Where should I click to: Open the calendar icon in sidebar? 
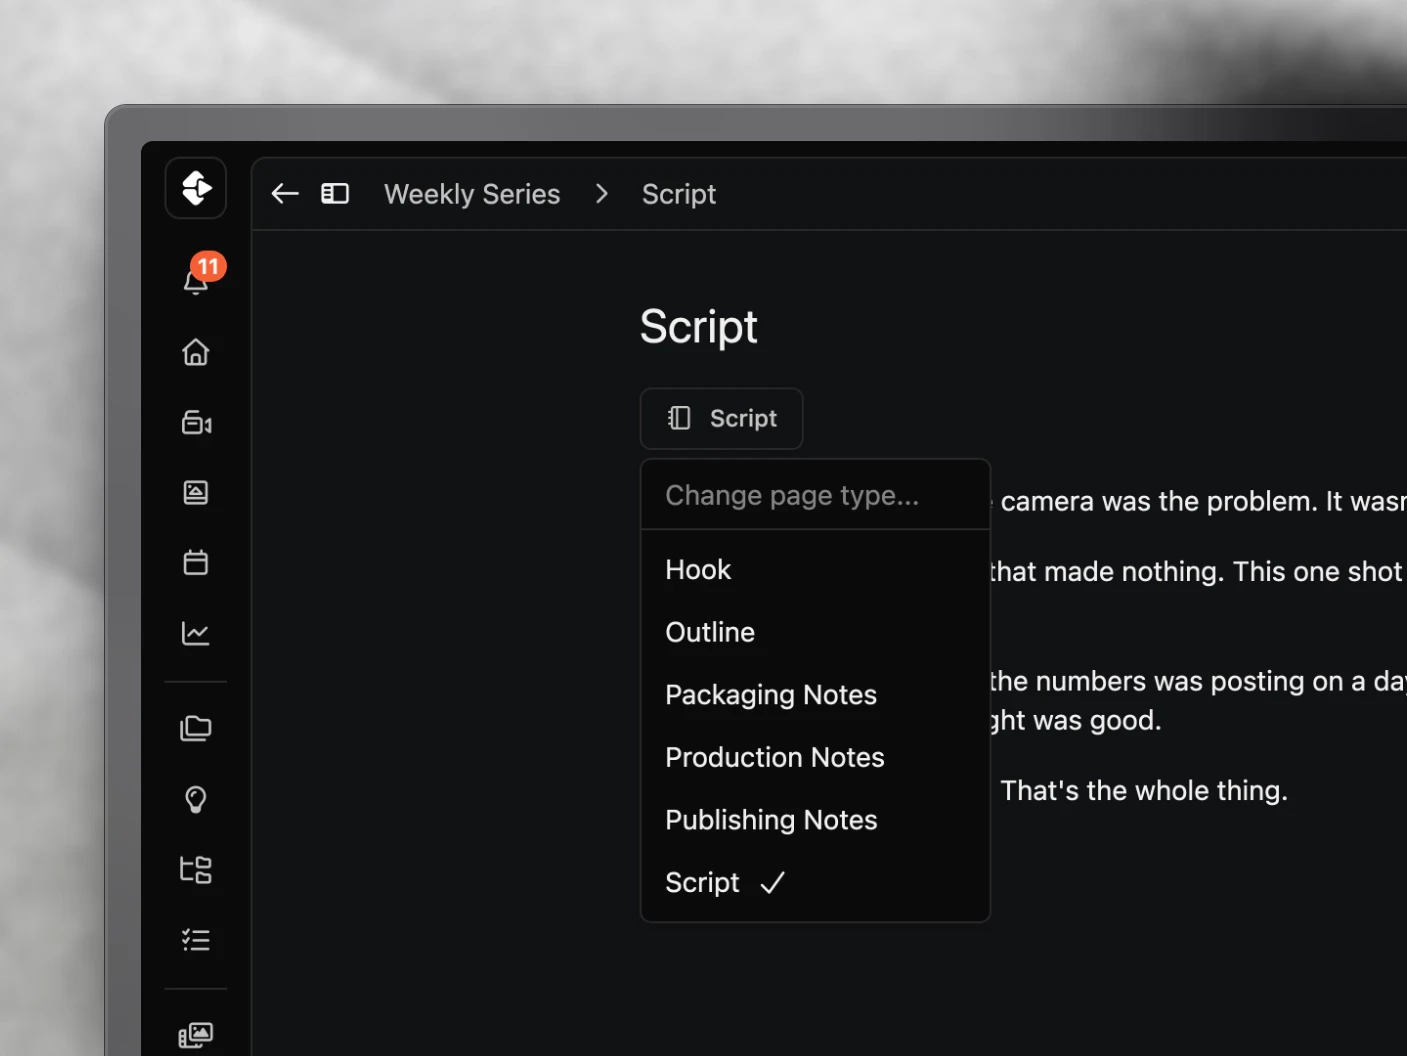pyautogui.click(x=196, y=562)
